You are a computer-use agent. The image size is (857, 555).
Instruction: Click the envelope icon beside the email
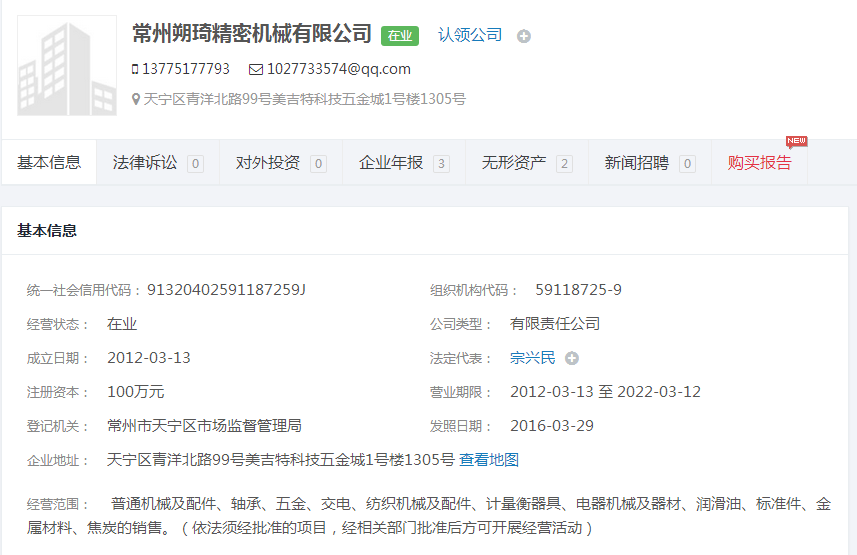tap(256, 69)
